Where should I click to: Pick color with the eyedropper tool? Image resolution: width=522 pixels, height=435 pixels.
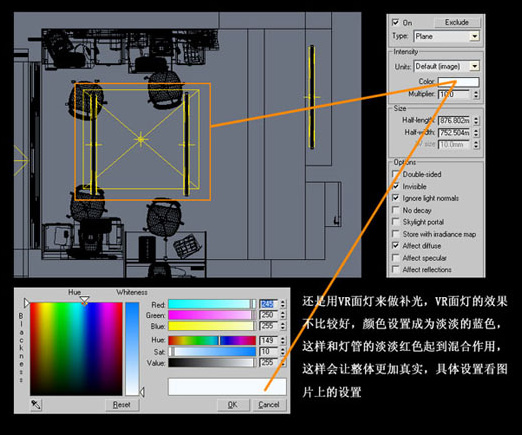coord(36,405)
